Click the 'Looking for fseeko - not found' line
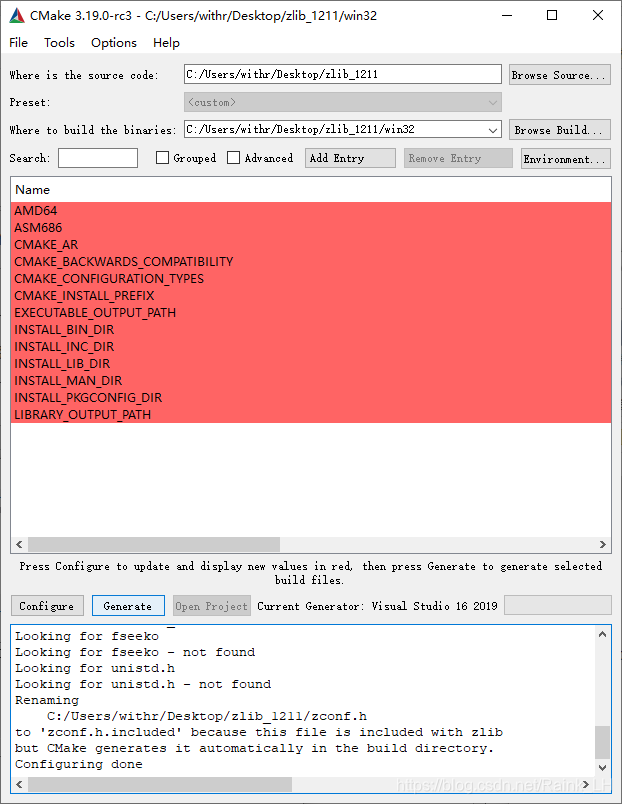 pyautogui.click(x=135, y=652)
